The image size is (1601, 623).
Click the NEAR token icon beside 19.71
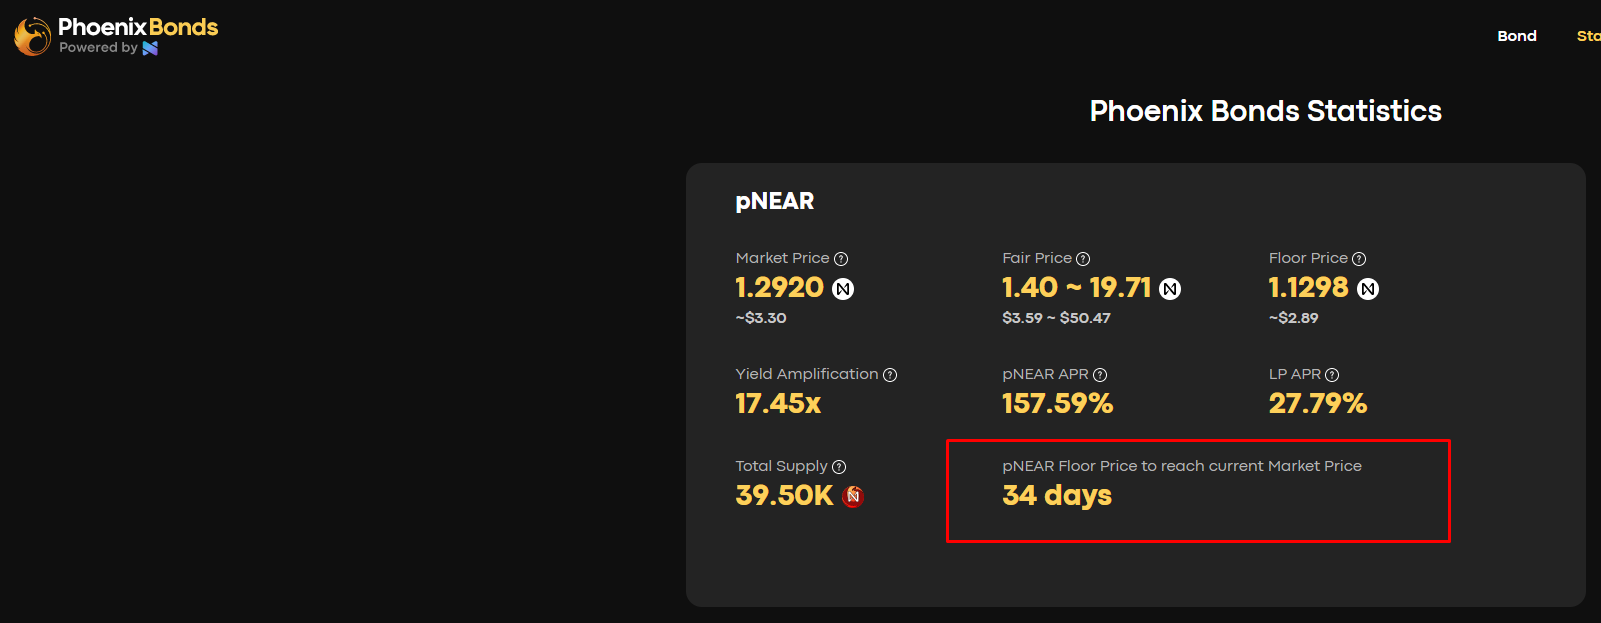(1170, 289)
